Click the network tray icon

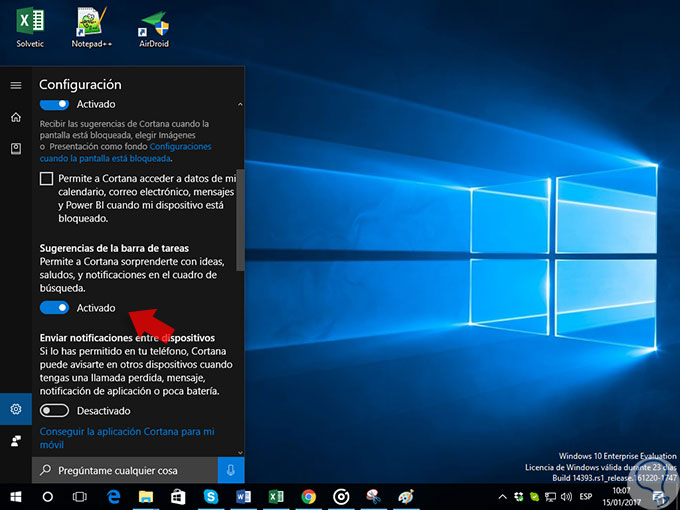tap(550, 497)
